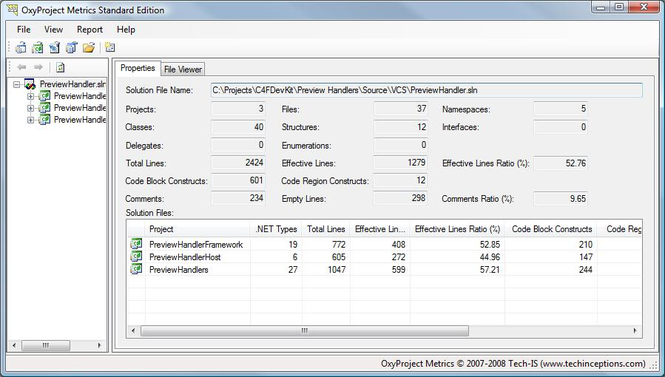The width and height of the screenshot is (665, 377).
Task: Click the forward arrow in tree toolbar
Action: (38, 67)
